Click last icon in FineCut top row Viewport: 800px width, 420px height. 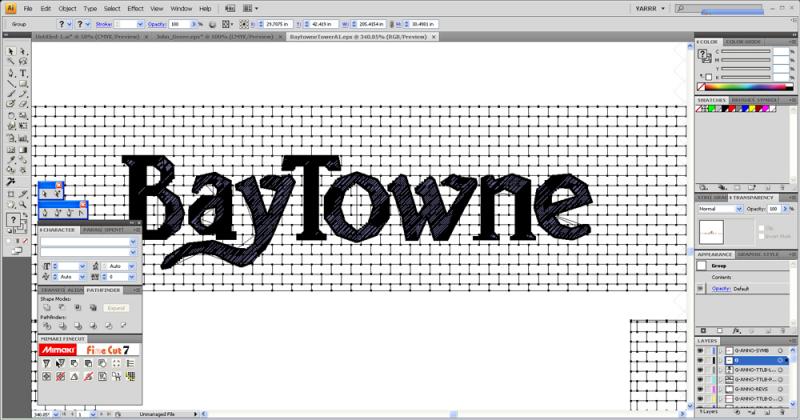pyautogui.click(x=130, y=363)
